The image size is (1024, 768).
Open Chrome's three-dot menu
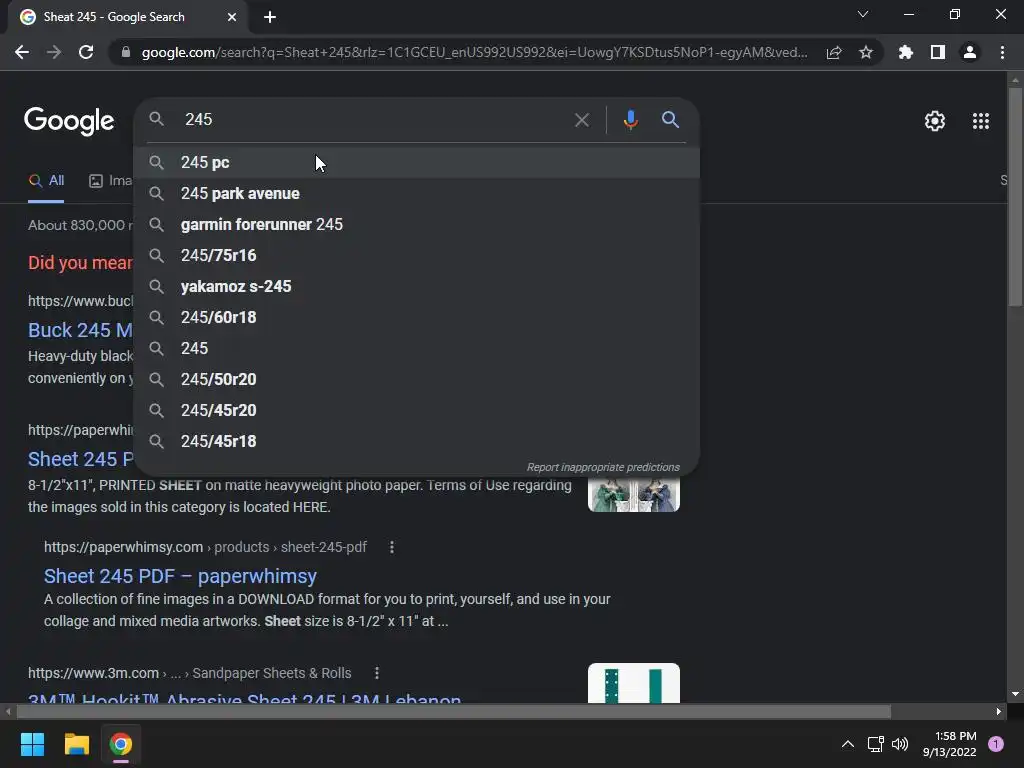[1002, 52]
